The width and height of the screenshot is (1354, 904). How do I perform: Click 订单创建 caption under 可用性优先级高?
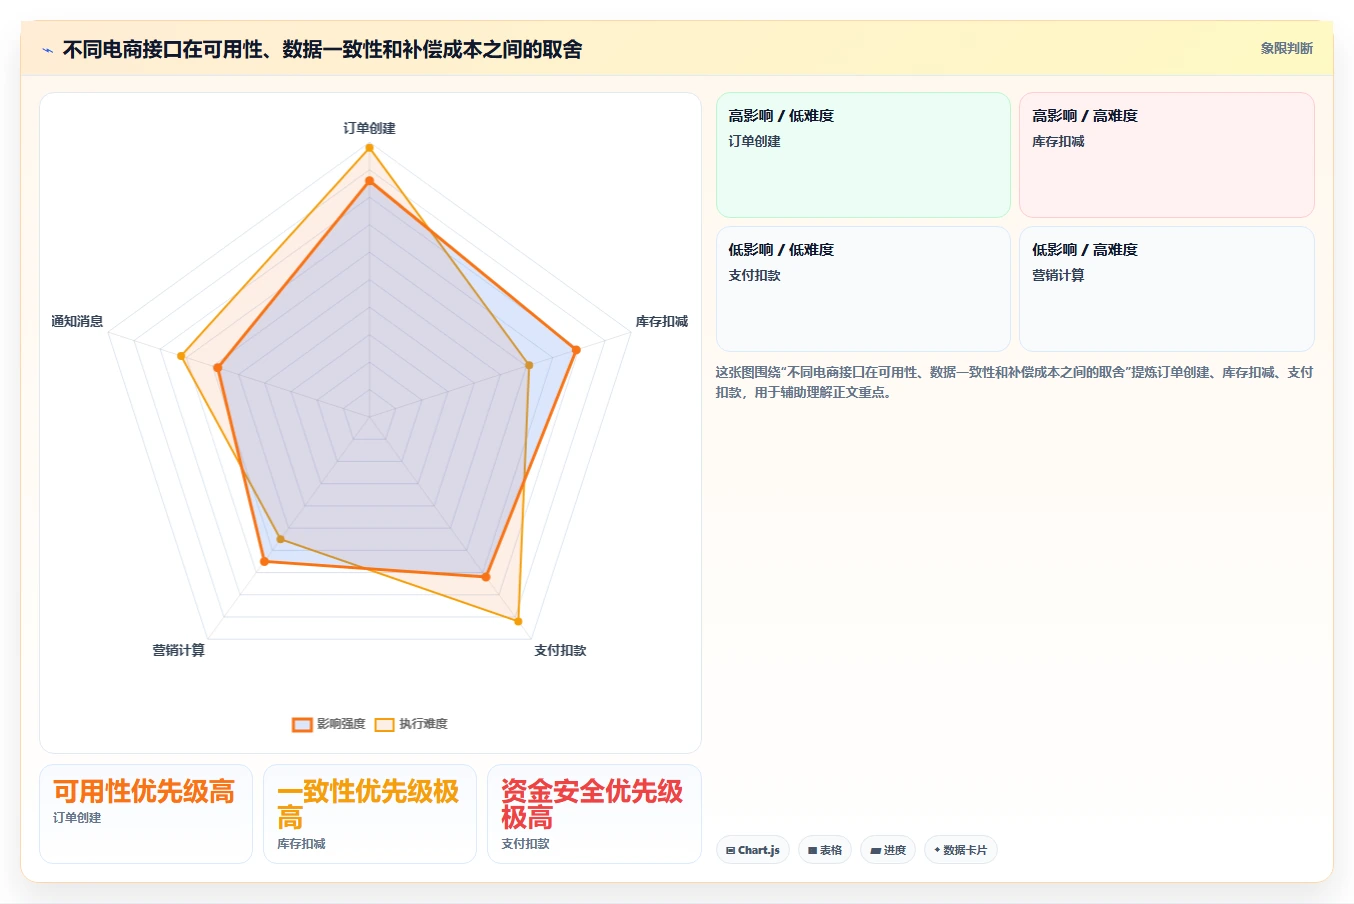(x=77, y=818)
